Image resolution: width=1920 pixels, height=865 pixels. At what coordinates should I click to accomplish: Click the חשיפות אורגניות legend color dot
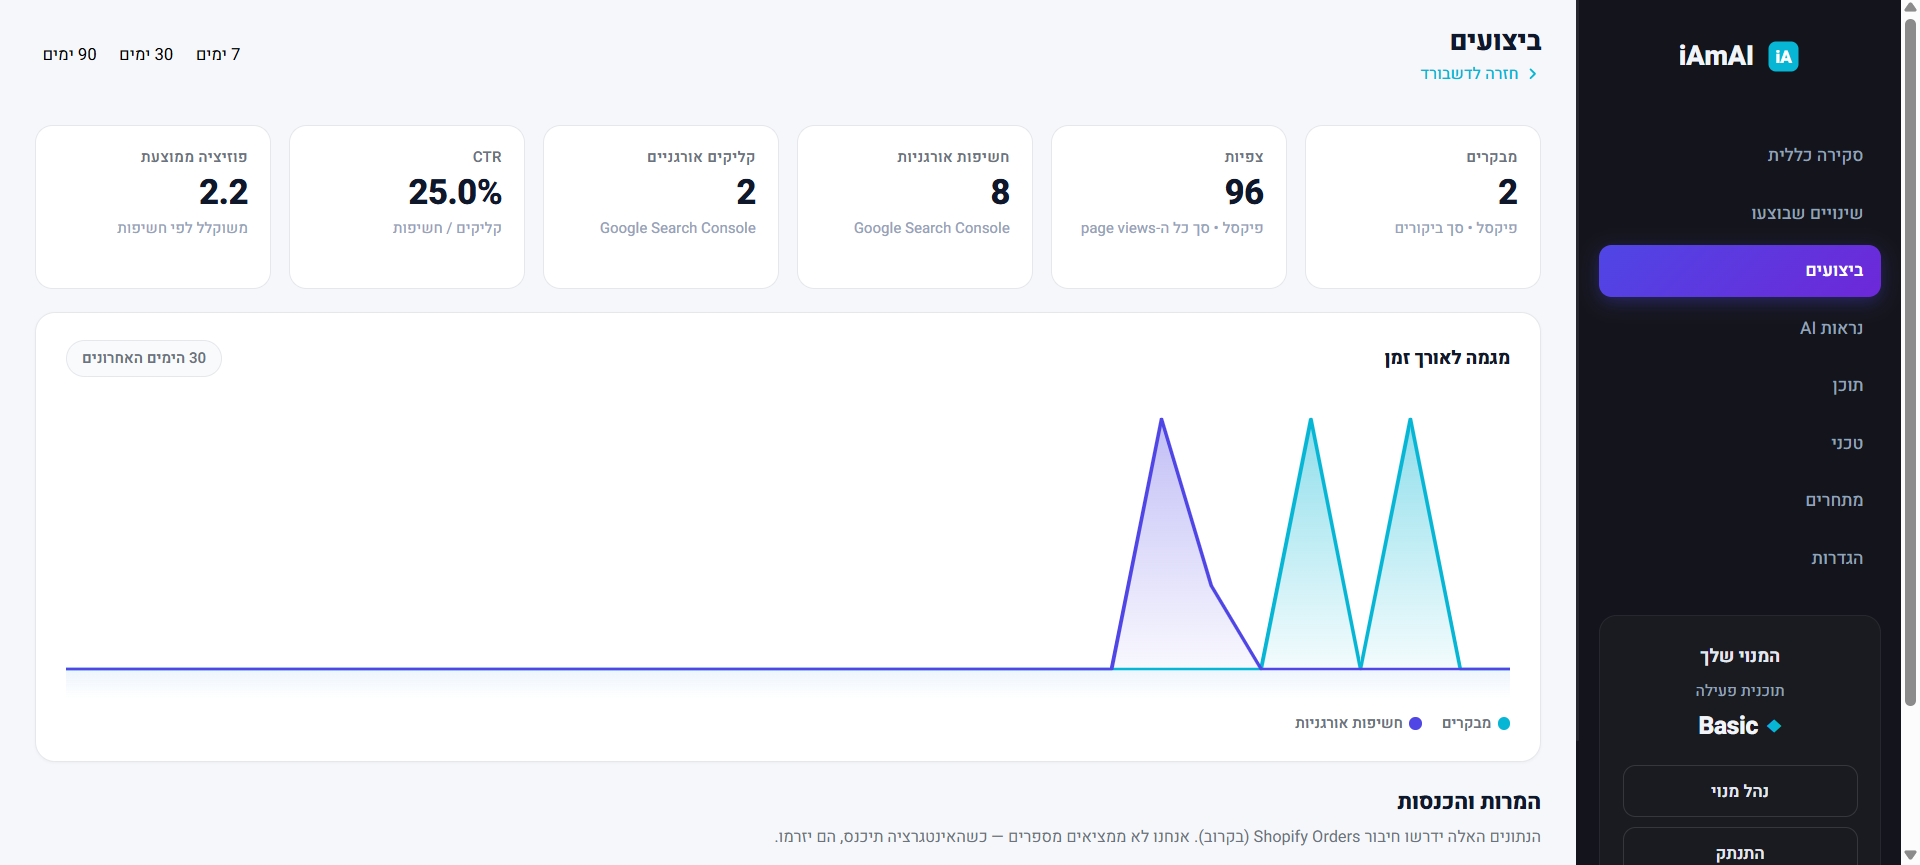pyautogui.click(x=1415, y=723)
